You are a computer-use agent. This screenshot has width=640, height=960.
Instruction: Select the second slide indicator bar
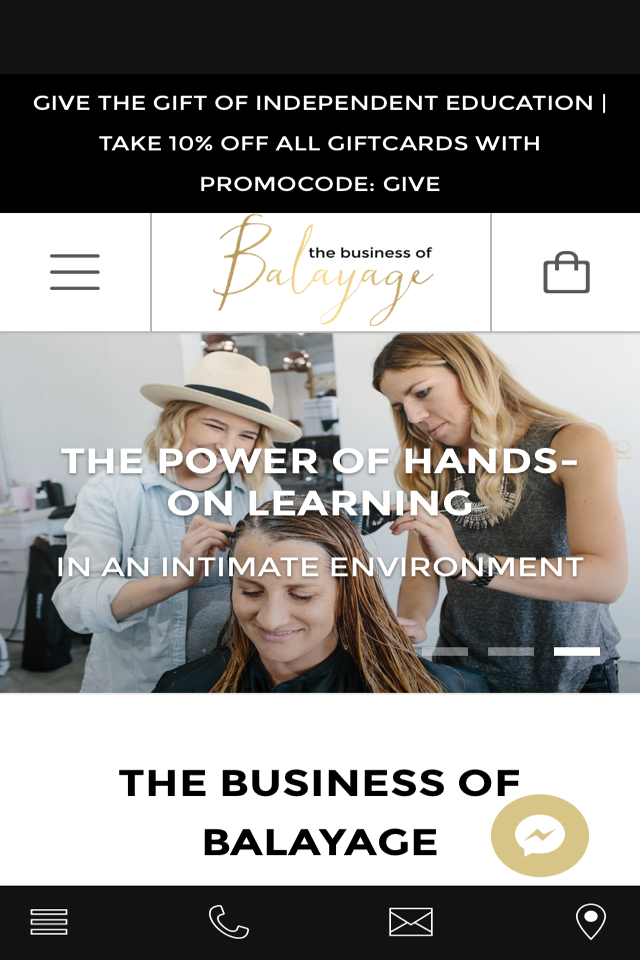(x=511, y=651)
